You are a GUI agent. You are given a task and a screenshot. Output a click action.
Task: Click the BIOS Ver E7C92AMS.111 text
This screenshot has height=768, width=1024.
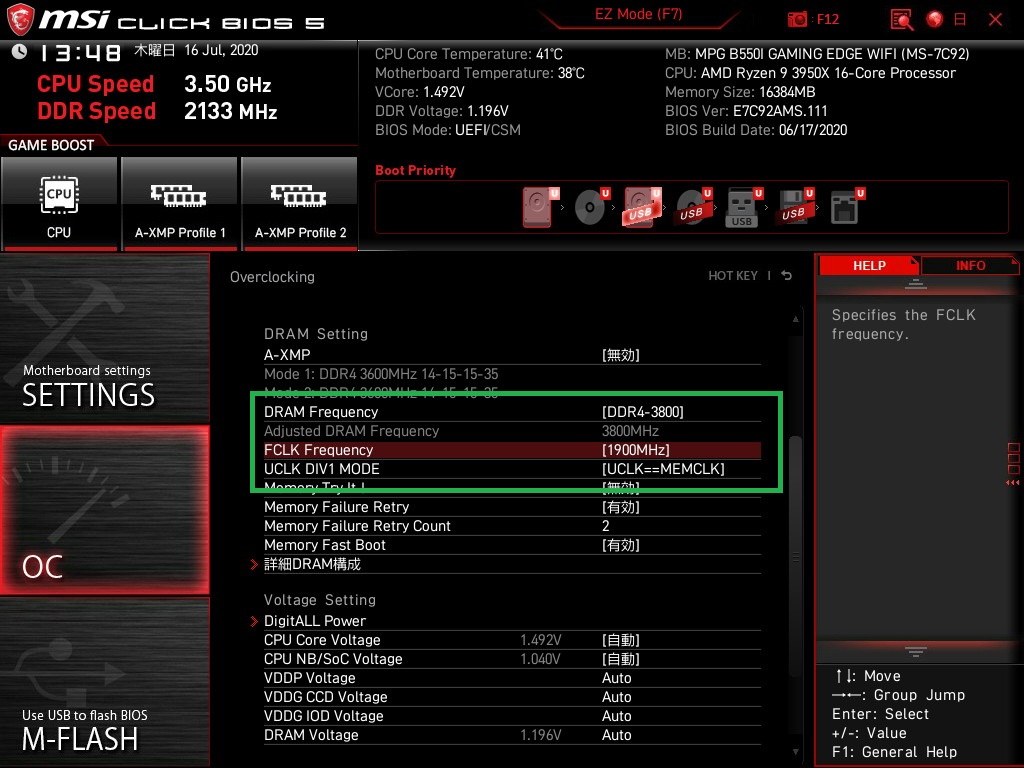746,111
